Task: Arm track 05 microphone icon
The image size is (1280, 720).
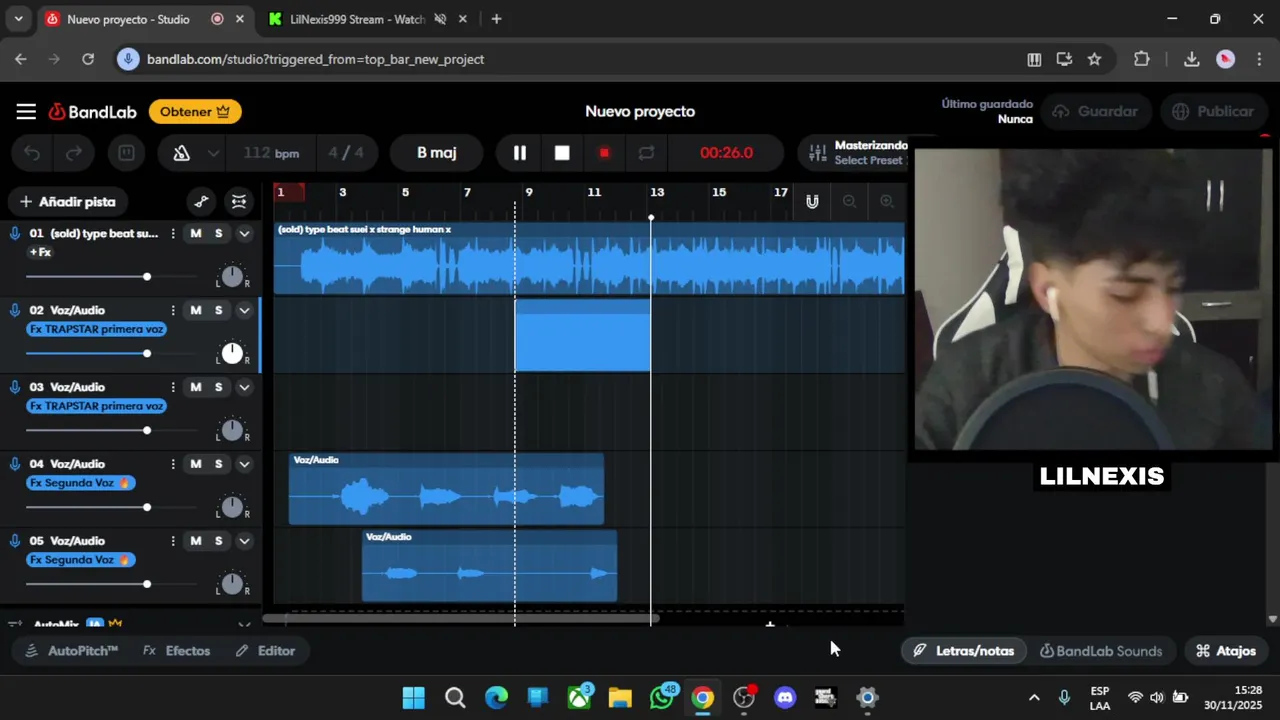Action: (x=14, y=541)
